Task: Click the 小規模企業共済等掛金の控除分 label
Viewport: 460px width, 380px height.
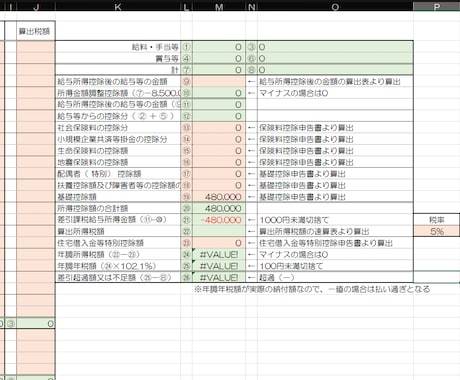Action: pos(112,139)
